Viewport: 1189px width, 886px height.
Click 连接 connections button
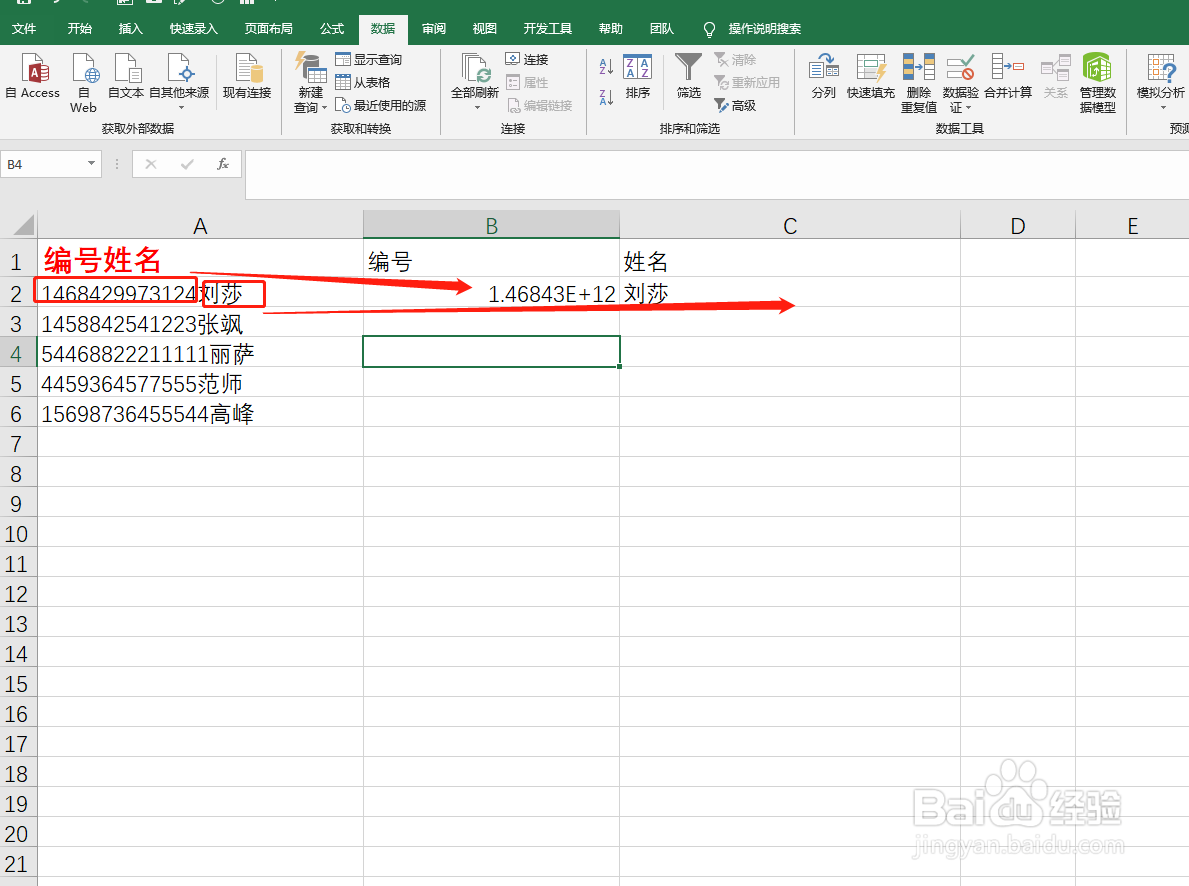click(527, 59)
